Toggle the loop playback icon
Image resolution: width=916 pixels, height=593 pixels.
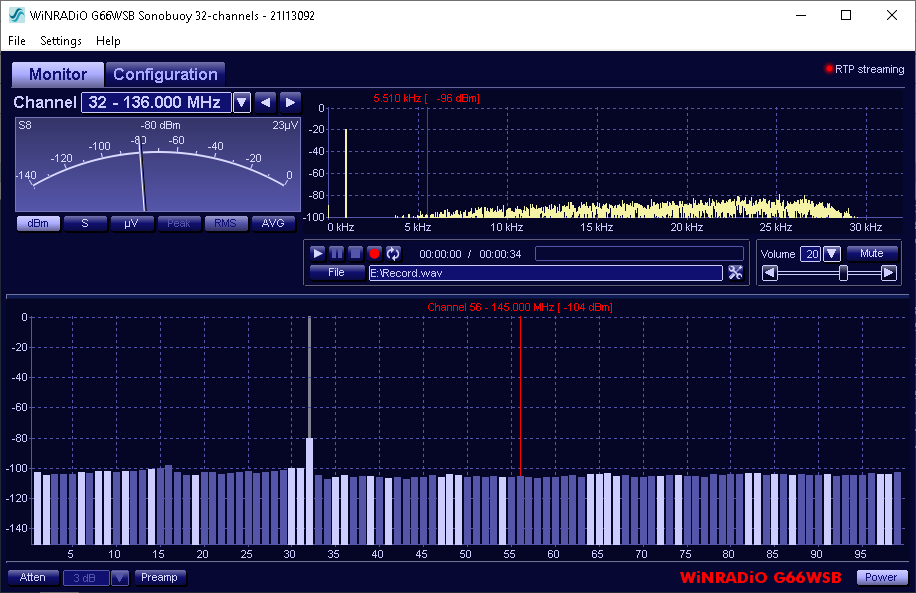point(393,254)
